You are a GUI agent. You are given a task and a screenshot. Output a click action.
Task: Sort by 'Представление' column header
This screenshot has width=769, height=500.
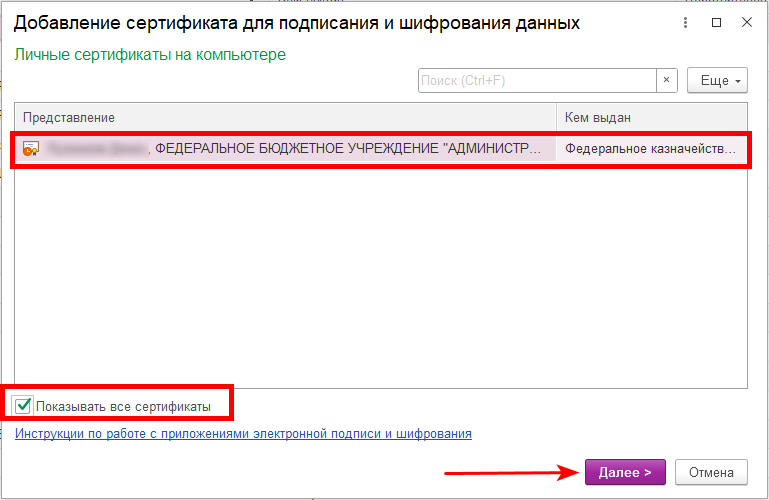click(285, 118)
